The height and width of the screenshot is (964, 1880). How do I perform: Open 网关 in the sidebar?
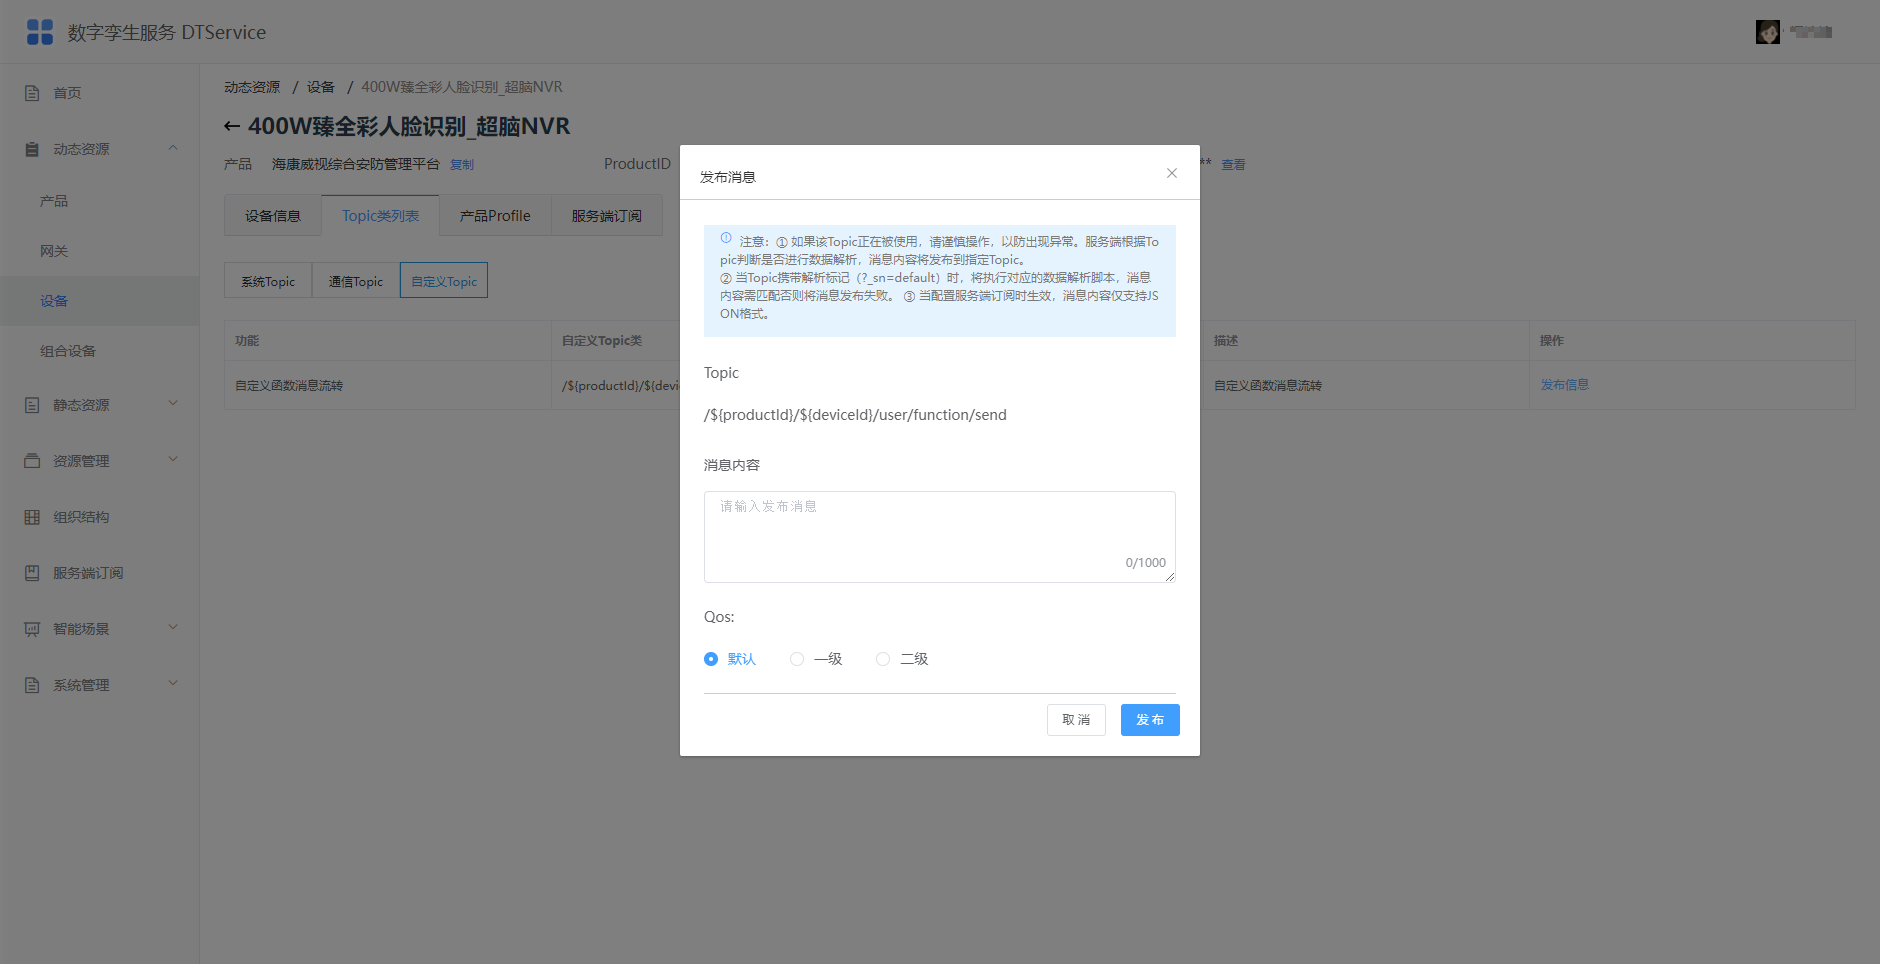point(100,251)
